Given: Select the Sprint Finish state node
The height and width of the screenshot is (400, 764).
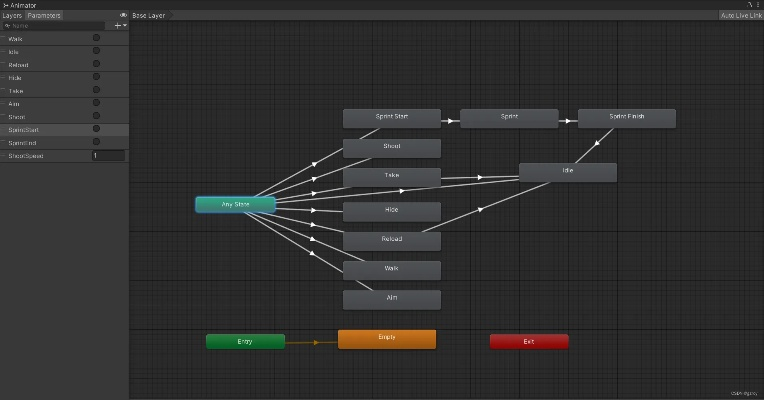Looking at the screenshot, I should coord(626,118).
